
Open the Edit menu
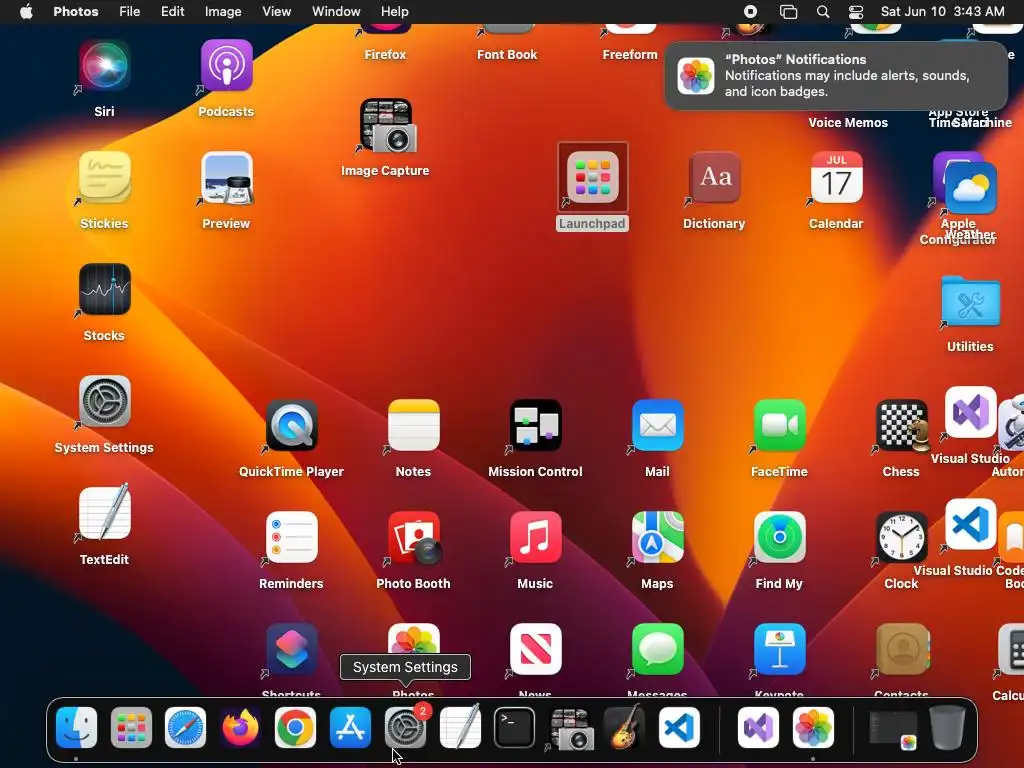172,12
